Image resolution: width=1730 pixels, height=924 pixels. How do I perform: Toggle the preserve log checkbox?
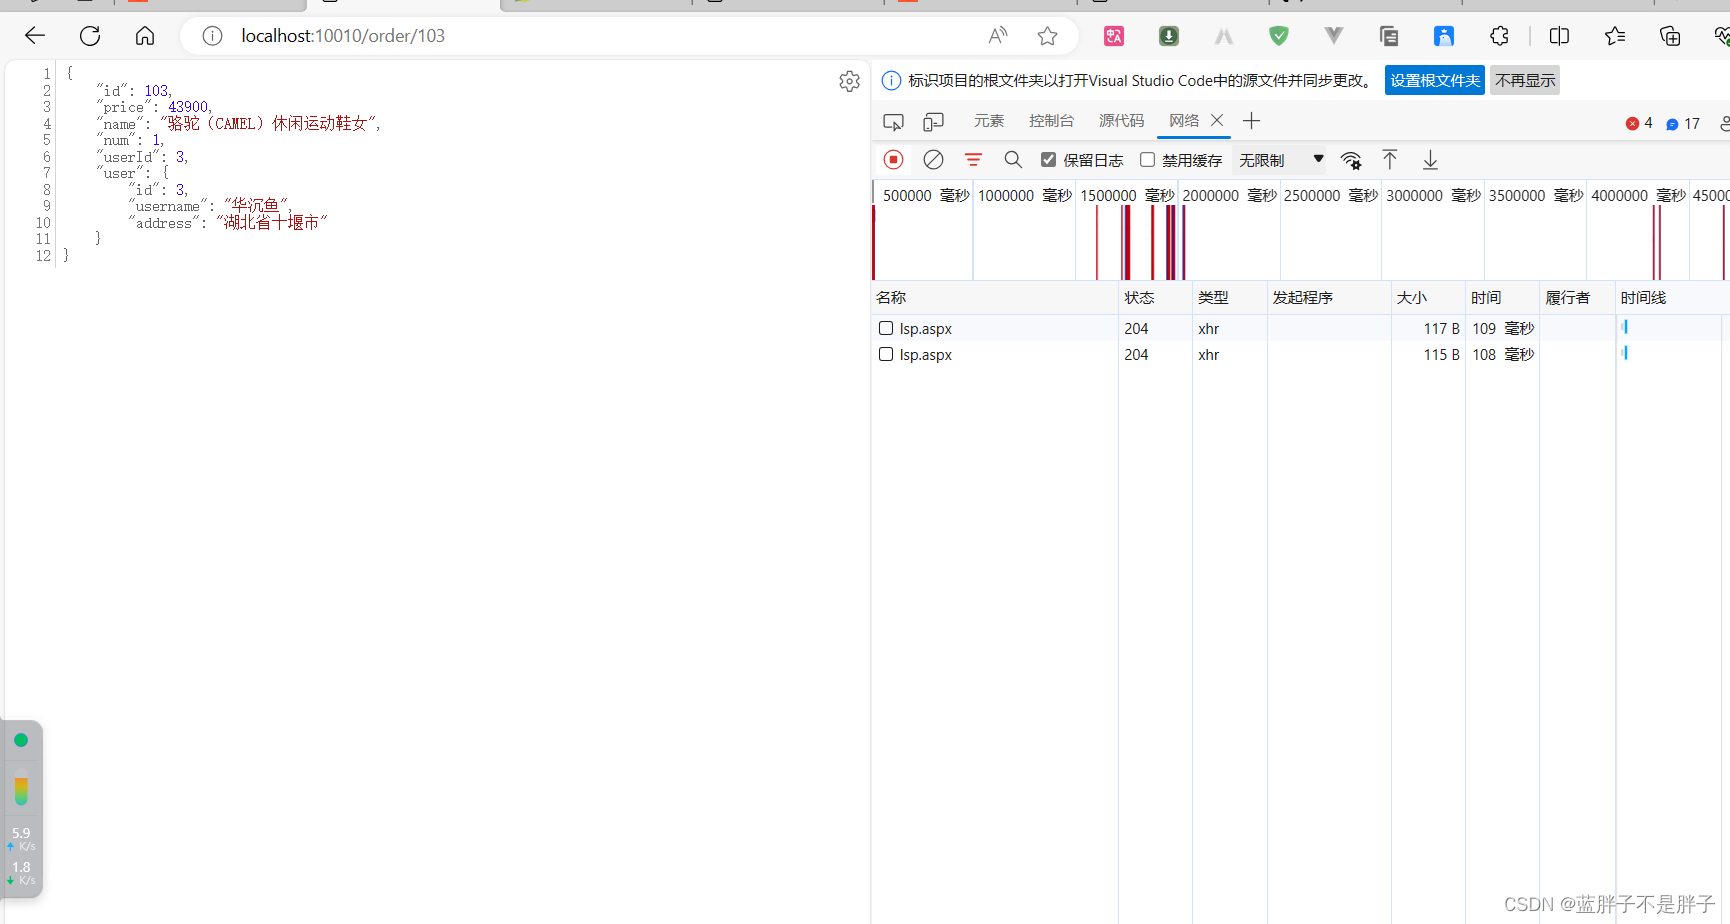tap(1048, 160)
